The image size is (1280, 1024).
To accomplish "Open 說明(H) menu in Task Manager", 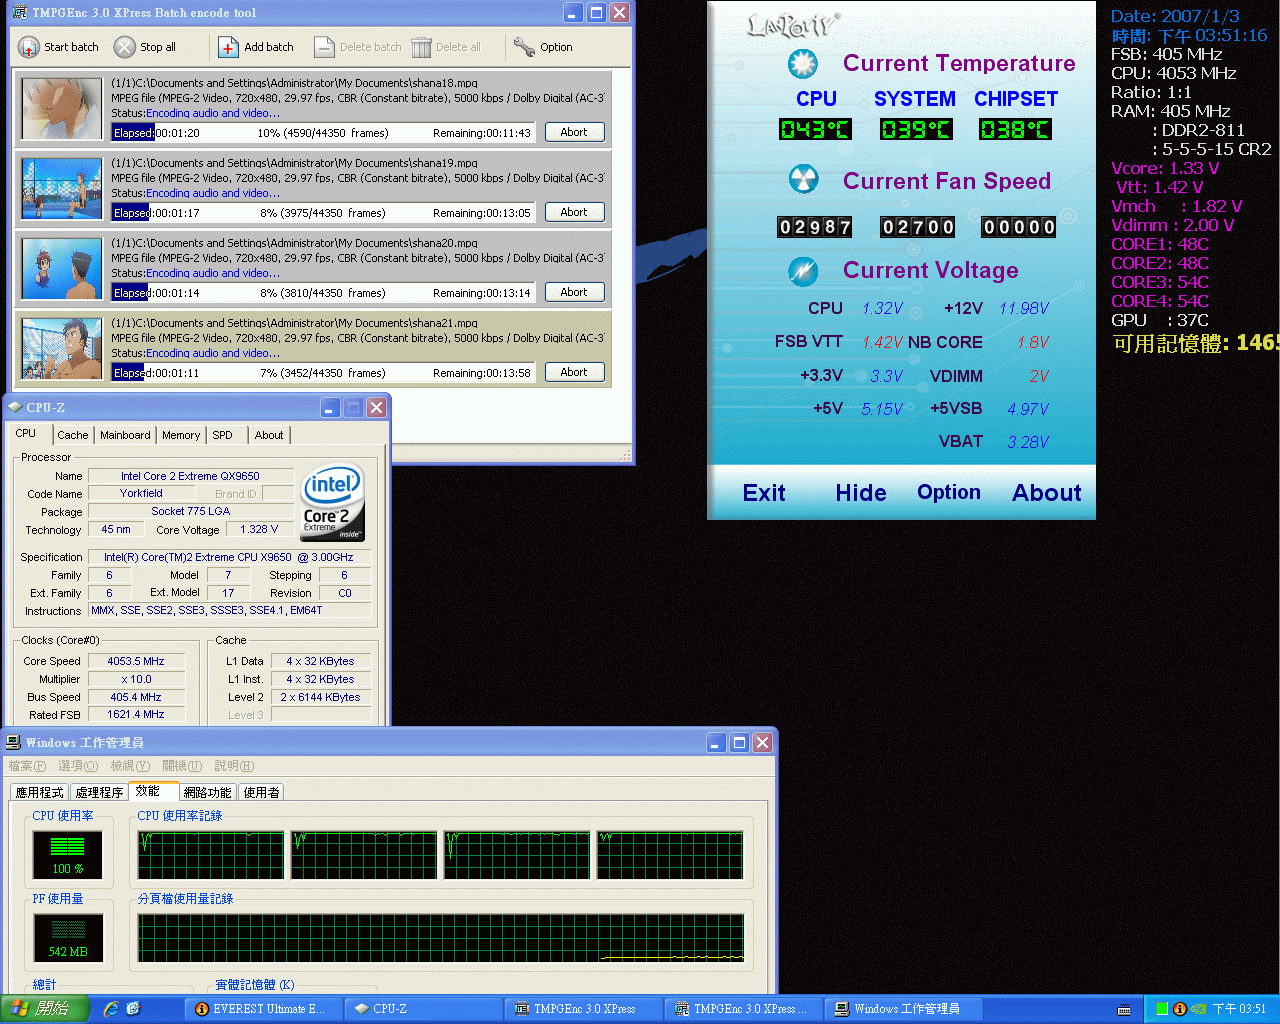I will pyautogui.click(x=234, y=766).
